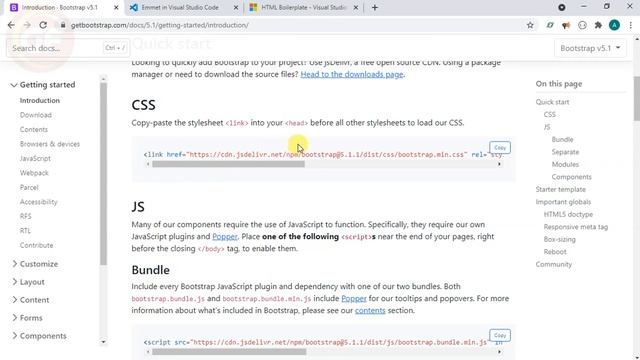Open the JavaScript sidebar link

(x=35, y=158)
